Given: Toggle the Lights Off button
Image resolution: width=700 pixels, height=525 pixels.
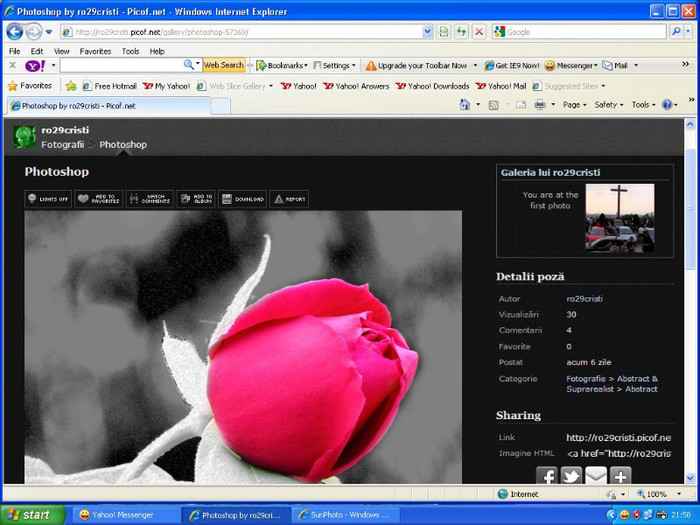Looking at the screenshot, I should coord(48,199).
